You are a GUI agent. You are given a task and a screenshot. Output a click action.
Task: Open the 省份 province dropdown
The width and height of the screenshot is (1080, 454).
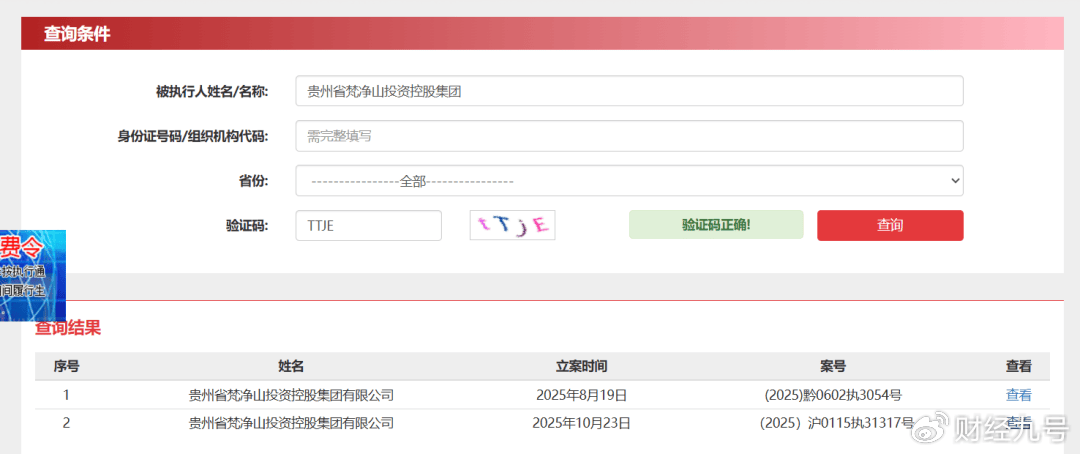[x=628, y=181]
